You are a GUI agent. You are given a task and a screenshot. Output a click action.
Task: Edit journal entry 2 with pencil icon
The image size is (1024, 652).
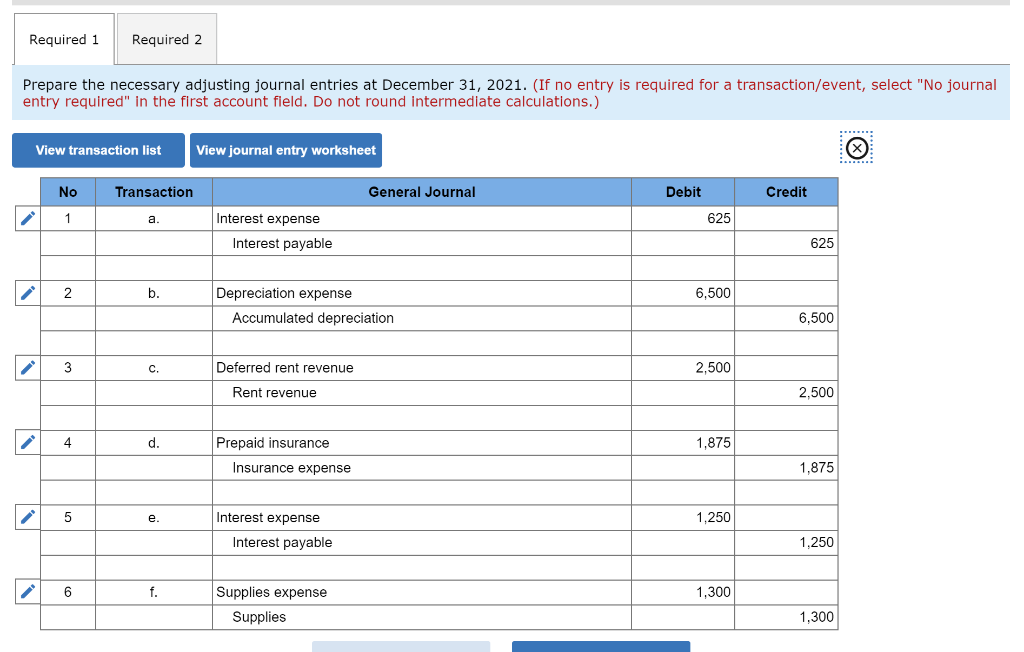27,293
